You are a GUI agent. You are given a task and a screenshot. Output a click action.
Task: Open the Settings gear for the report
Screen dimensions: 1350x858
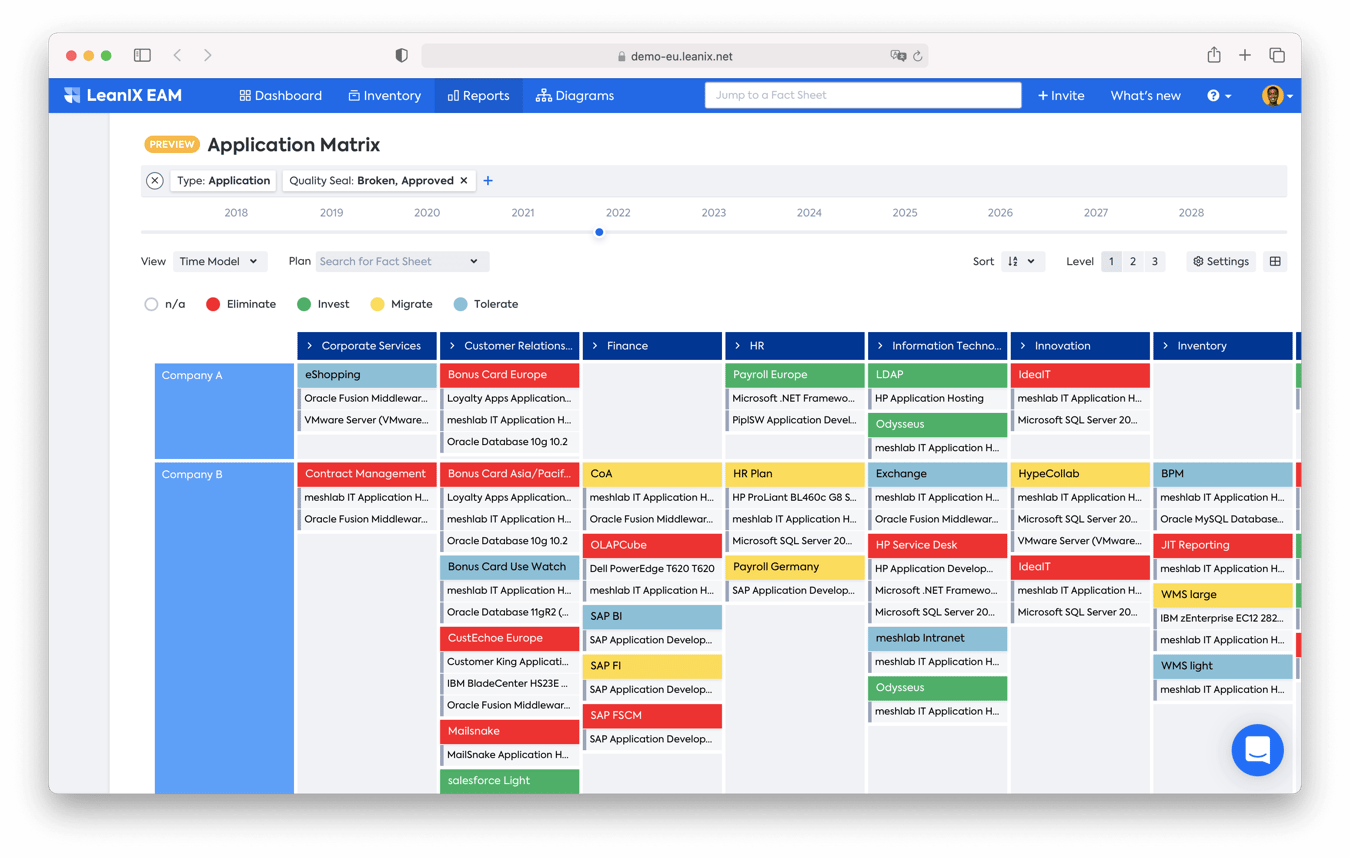point(1220,261)
